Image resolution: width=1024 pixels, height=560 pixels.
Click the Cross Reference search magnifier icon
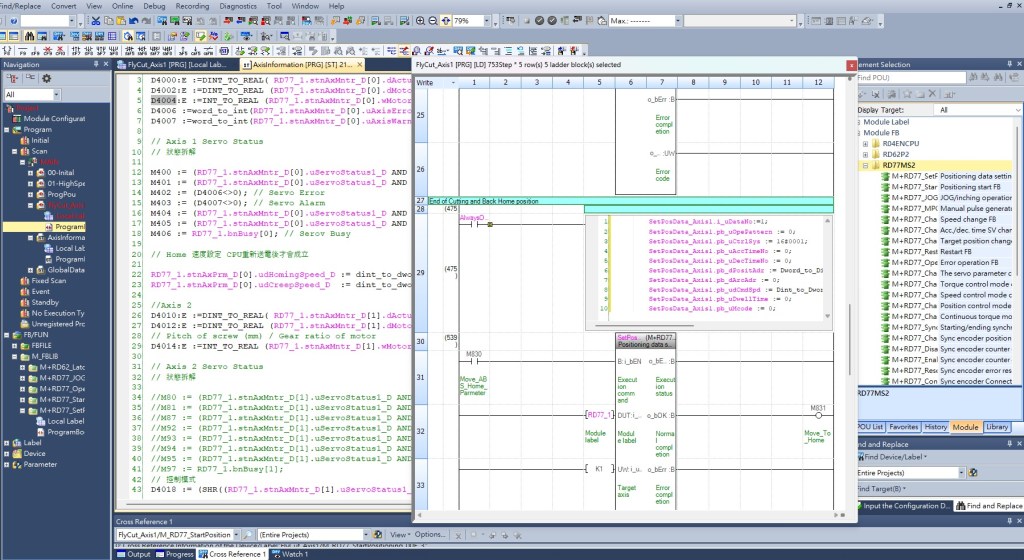coord(248,535)
